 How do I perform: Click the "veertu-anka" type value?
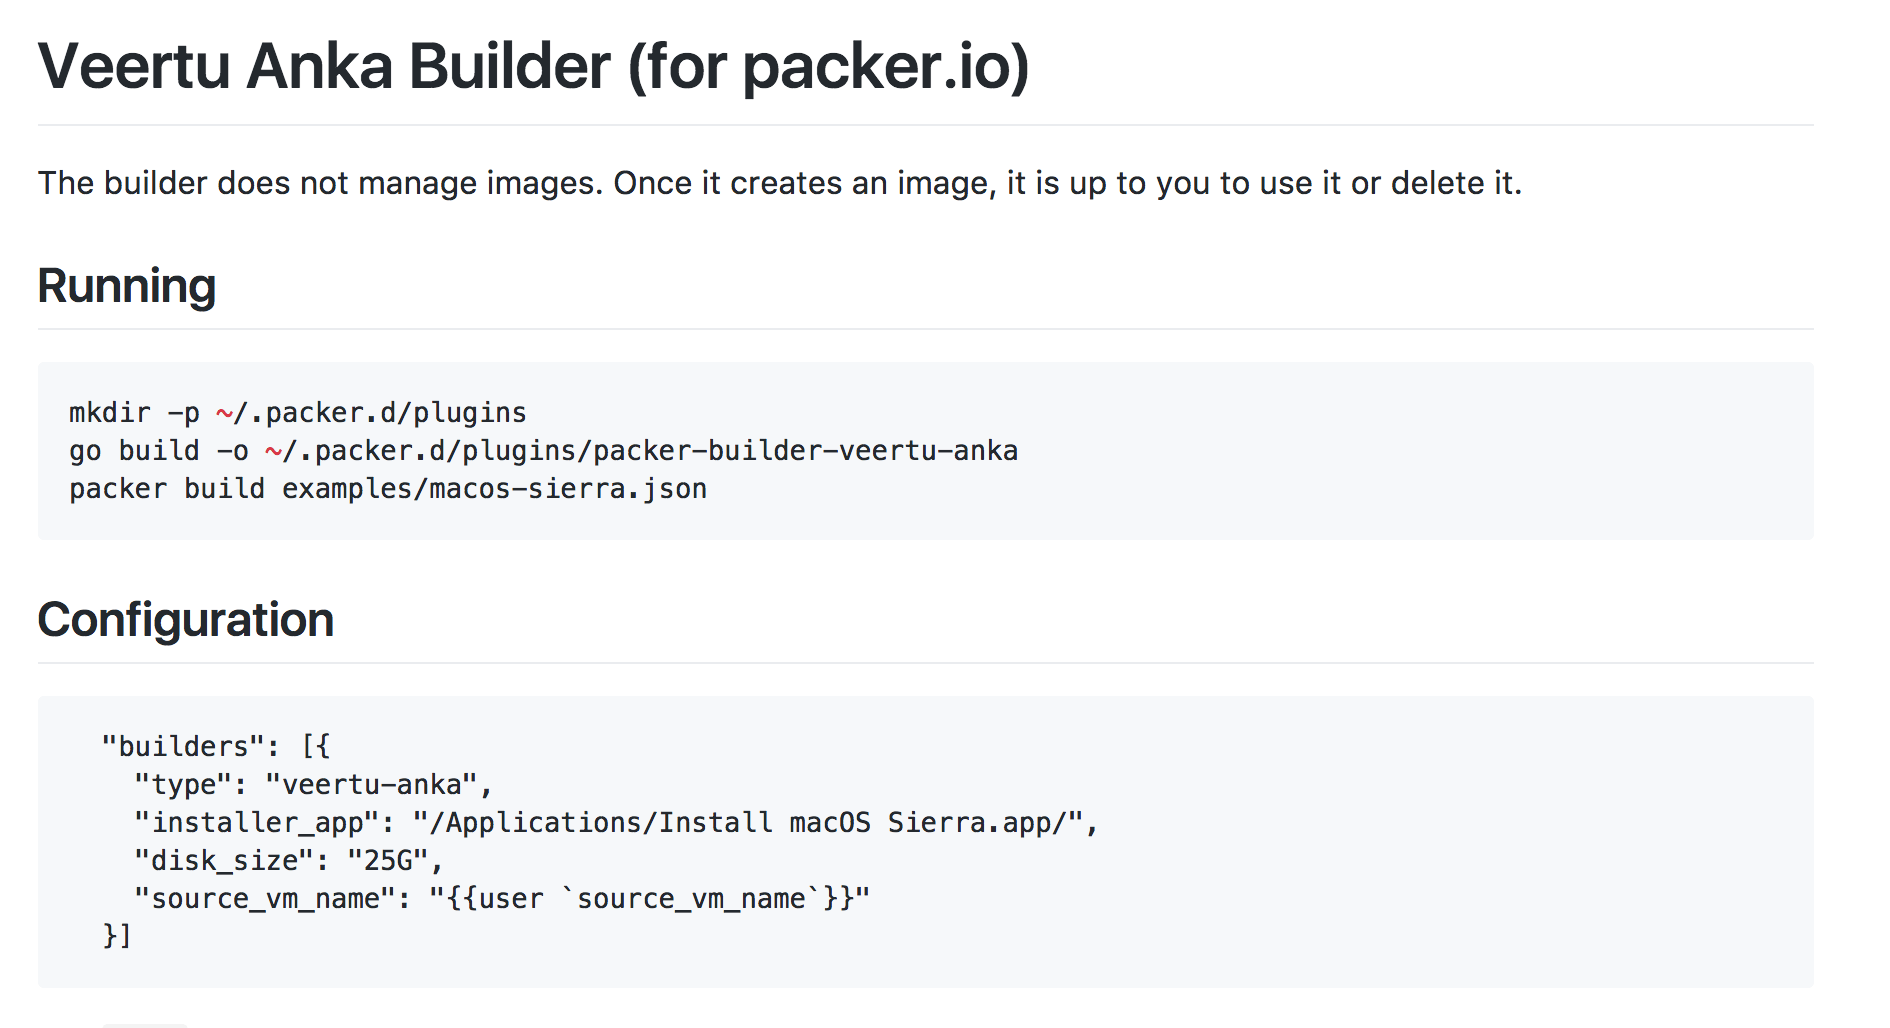pyautogui.click(x=371, y=784)
